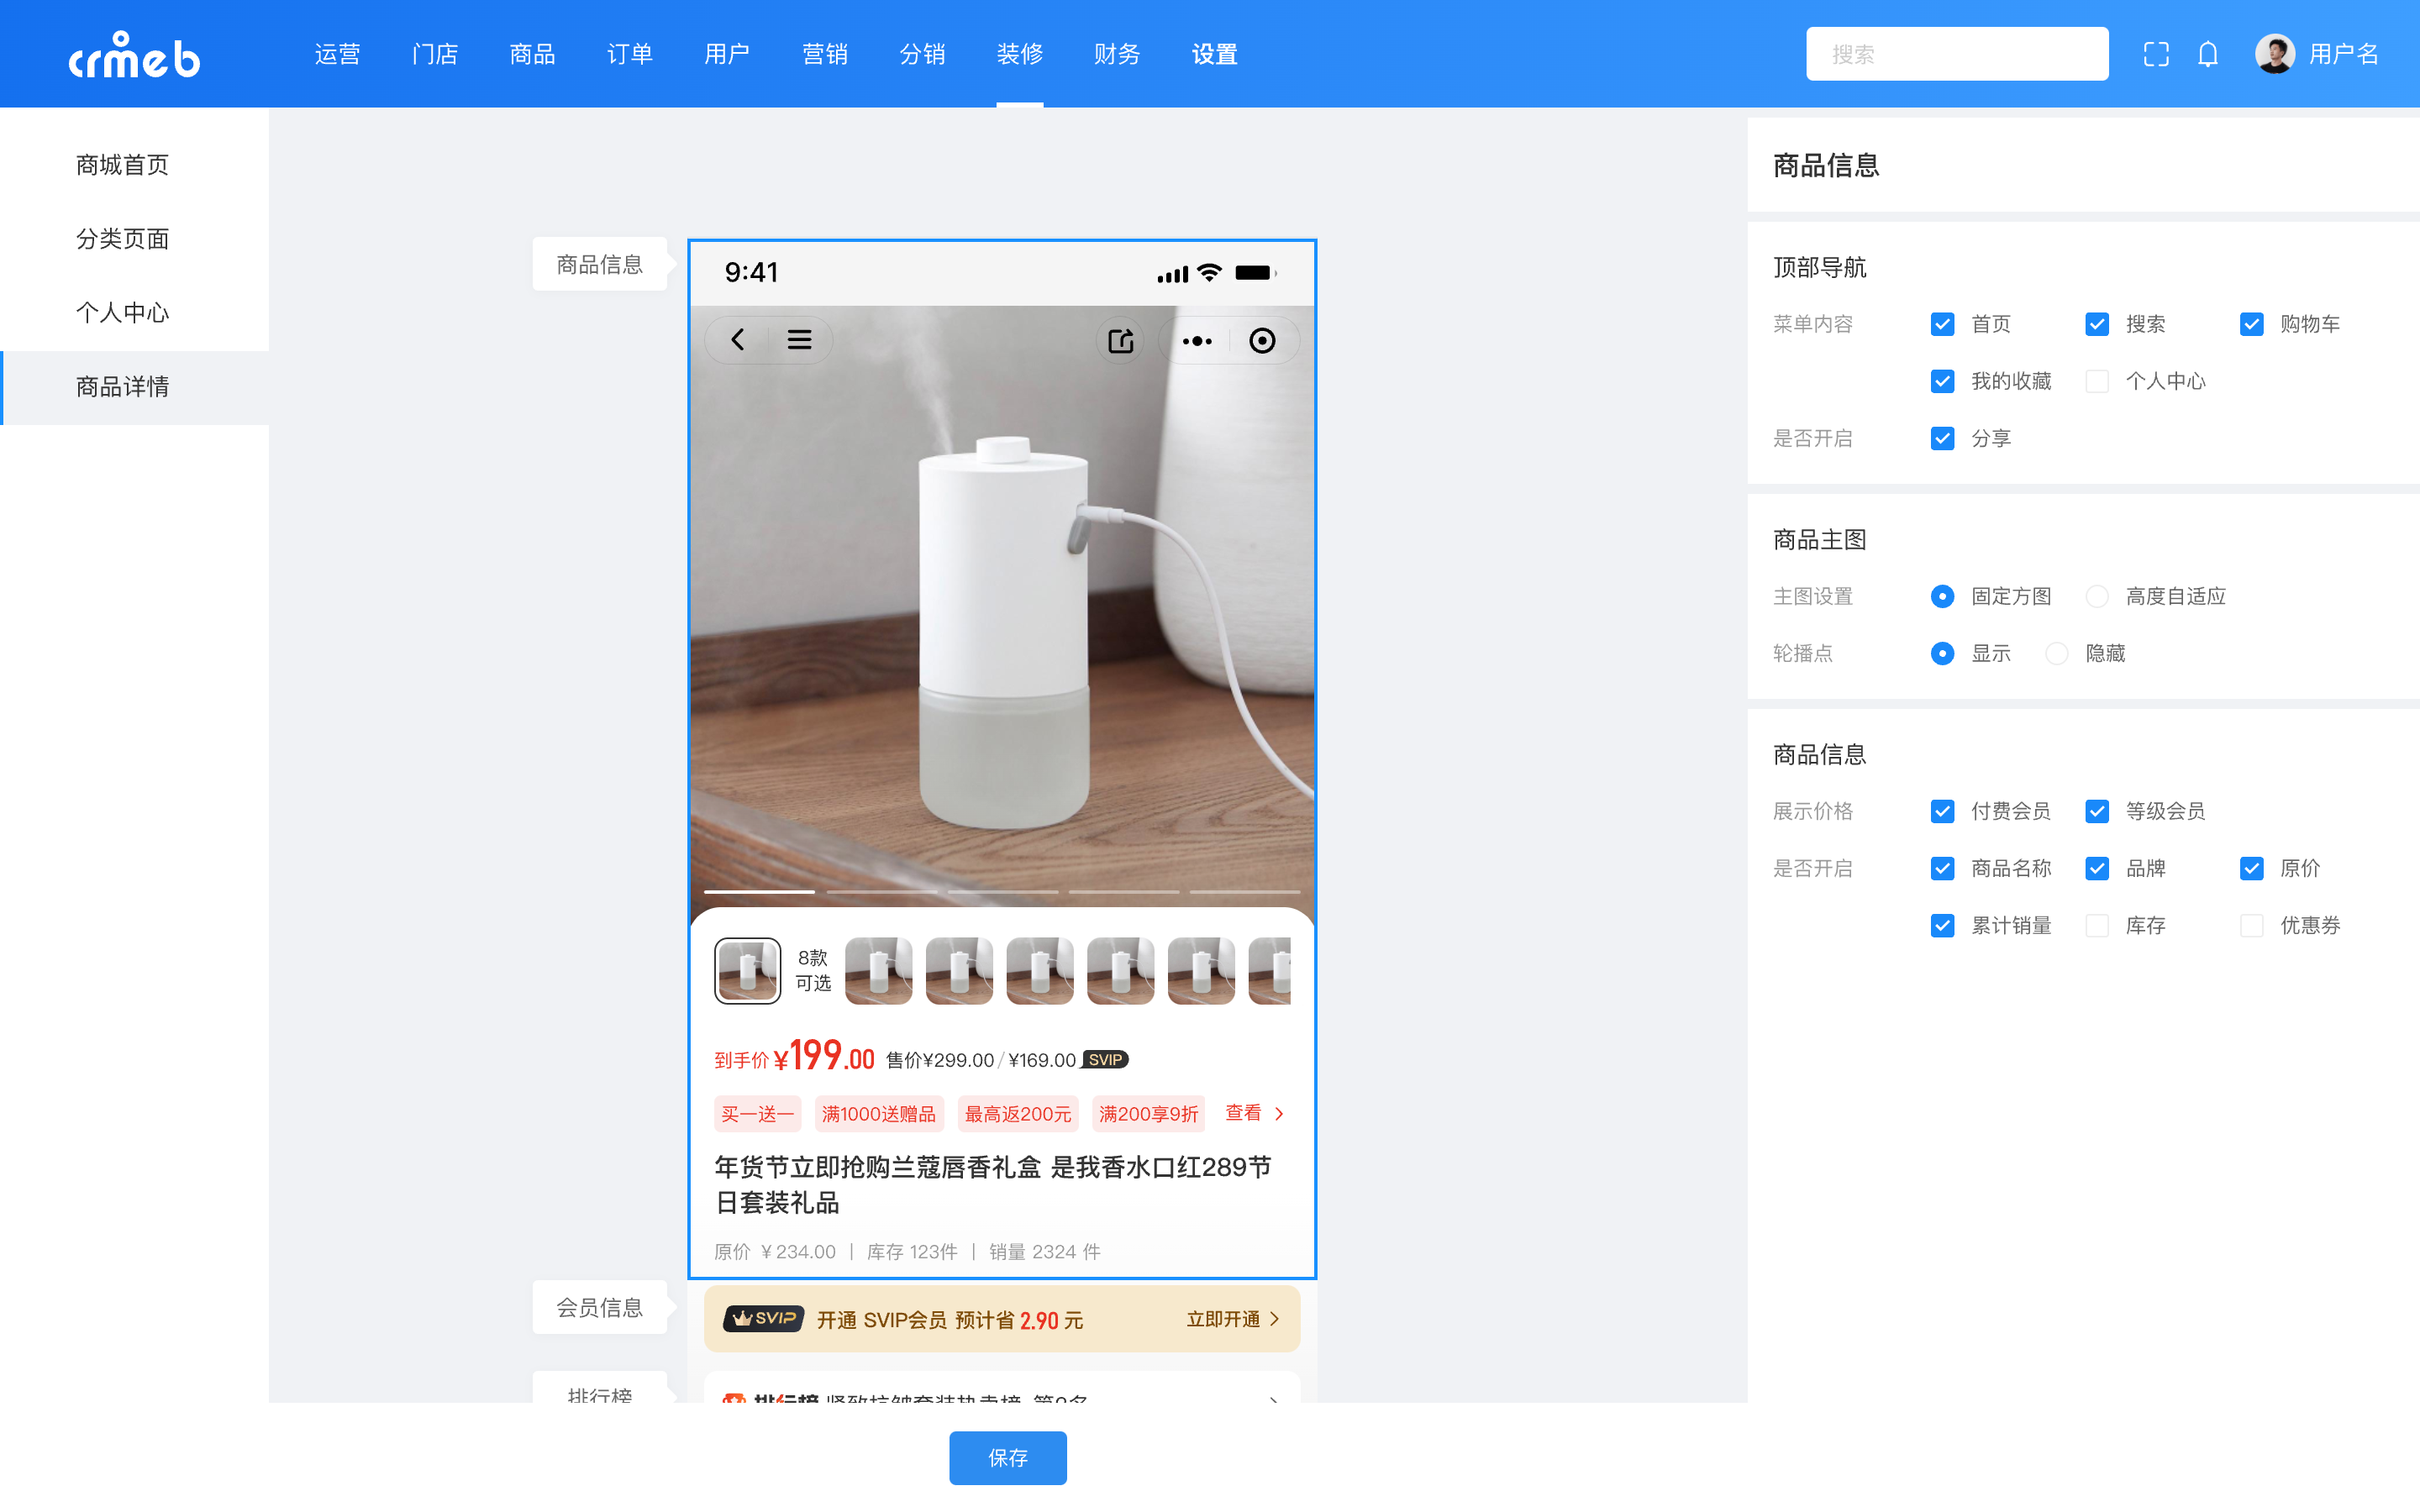Go to 商城首页 in sidebar
Image resolution: width=2420 pixels, height=1512 pixels.
click(134, 165)
